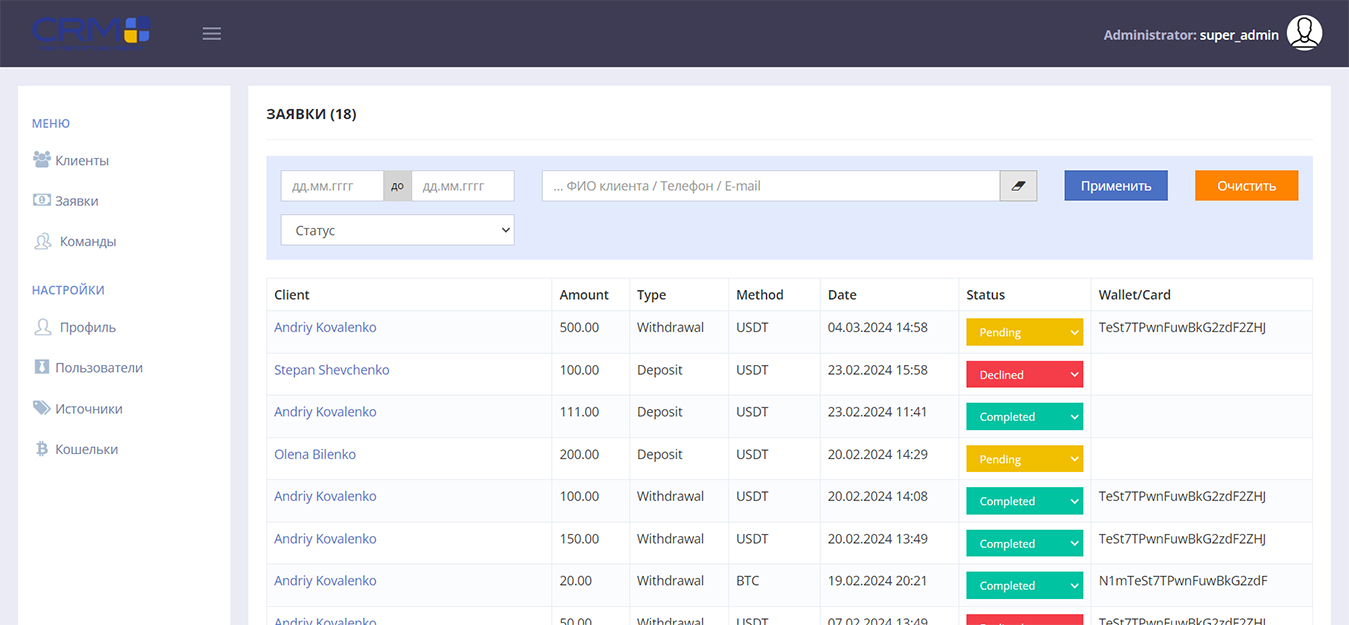Click the eraser icon beside search field
Image resolution: width=1349 pixels, height=625 pixels.
1018,186
